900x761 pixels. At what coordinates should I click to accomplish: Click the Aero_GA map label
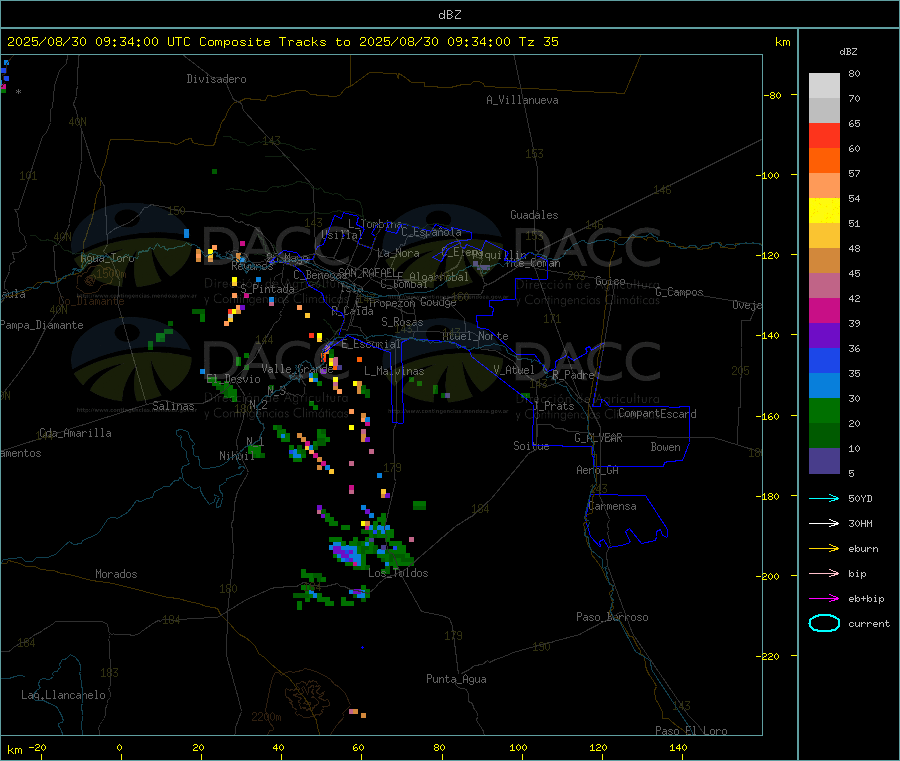[x=598, y=470]
